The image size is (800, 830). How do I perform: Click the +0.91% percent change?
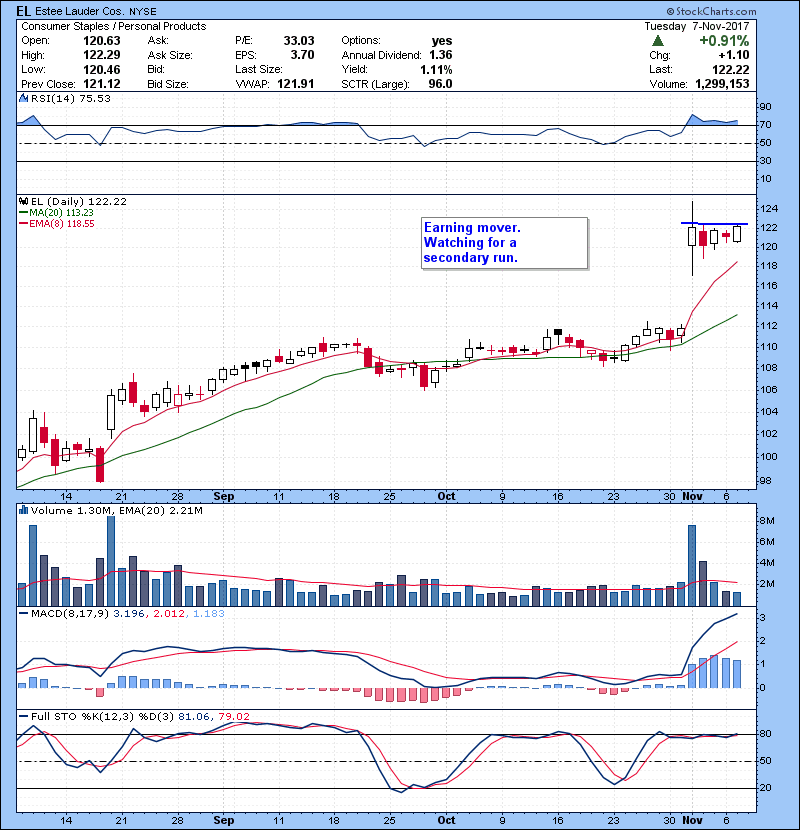coord(724,41)
